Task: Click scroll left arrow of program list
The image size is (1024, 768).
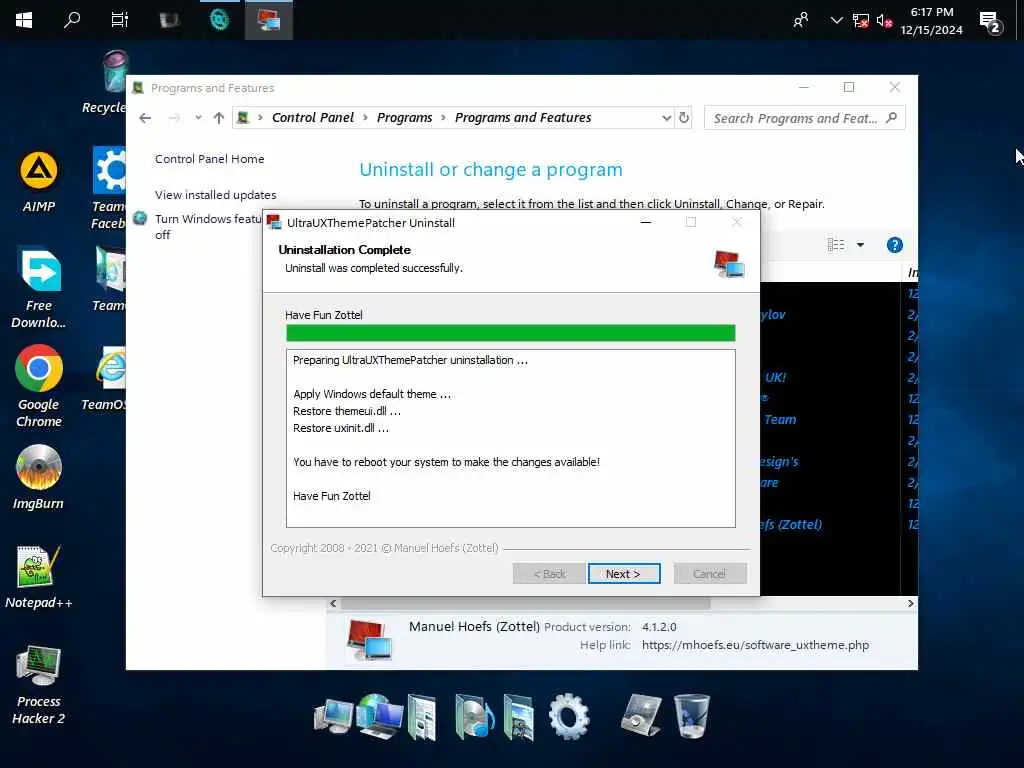Action: pos(333,603)
